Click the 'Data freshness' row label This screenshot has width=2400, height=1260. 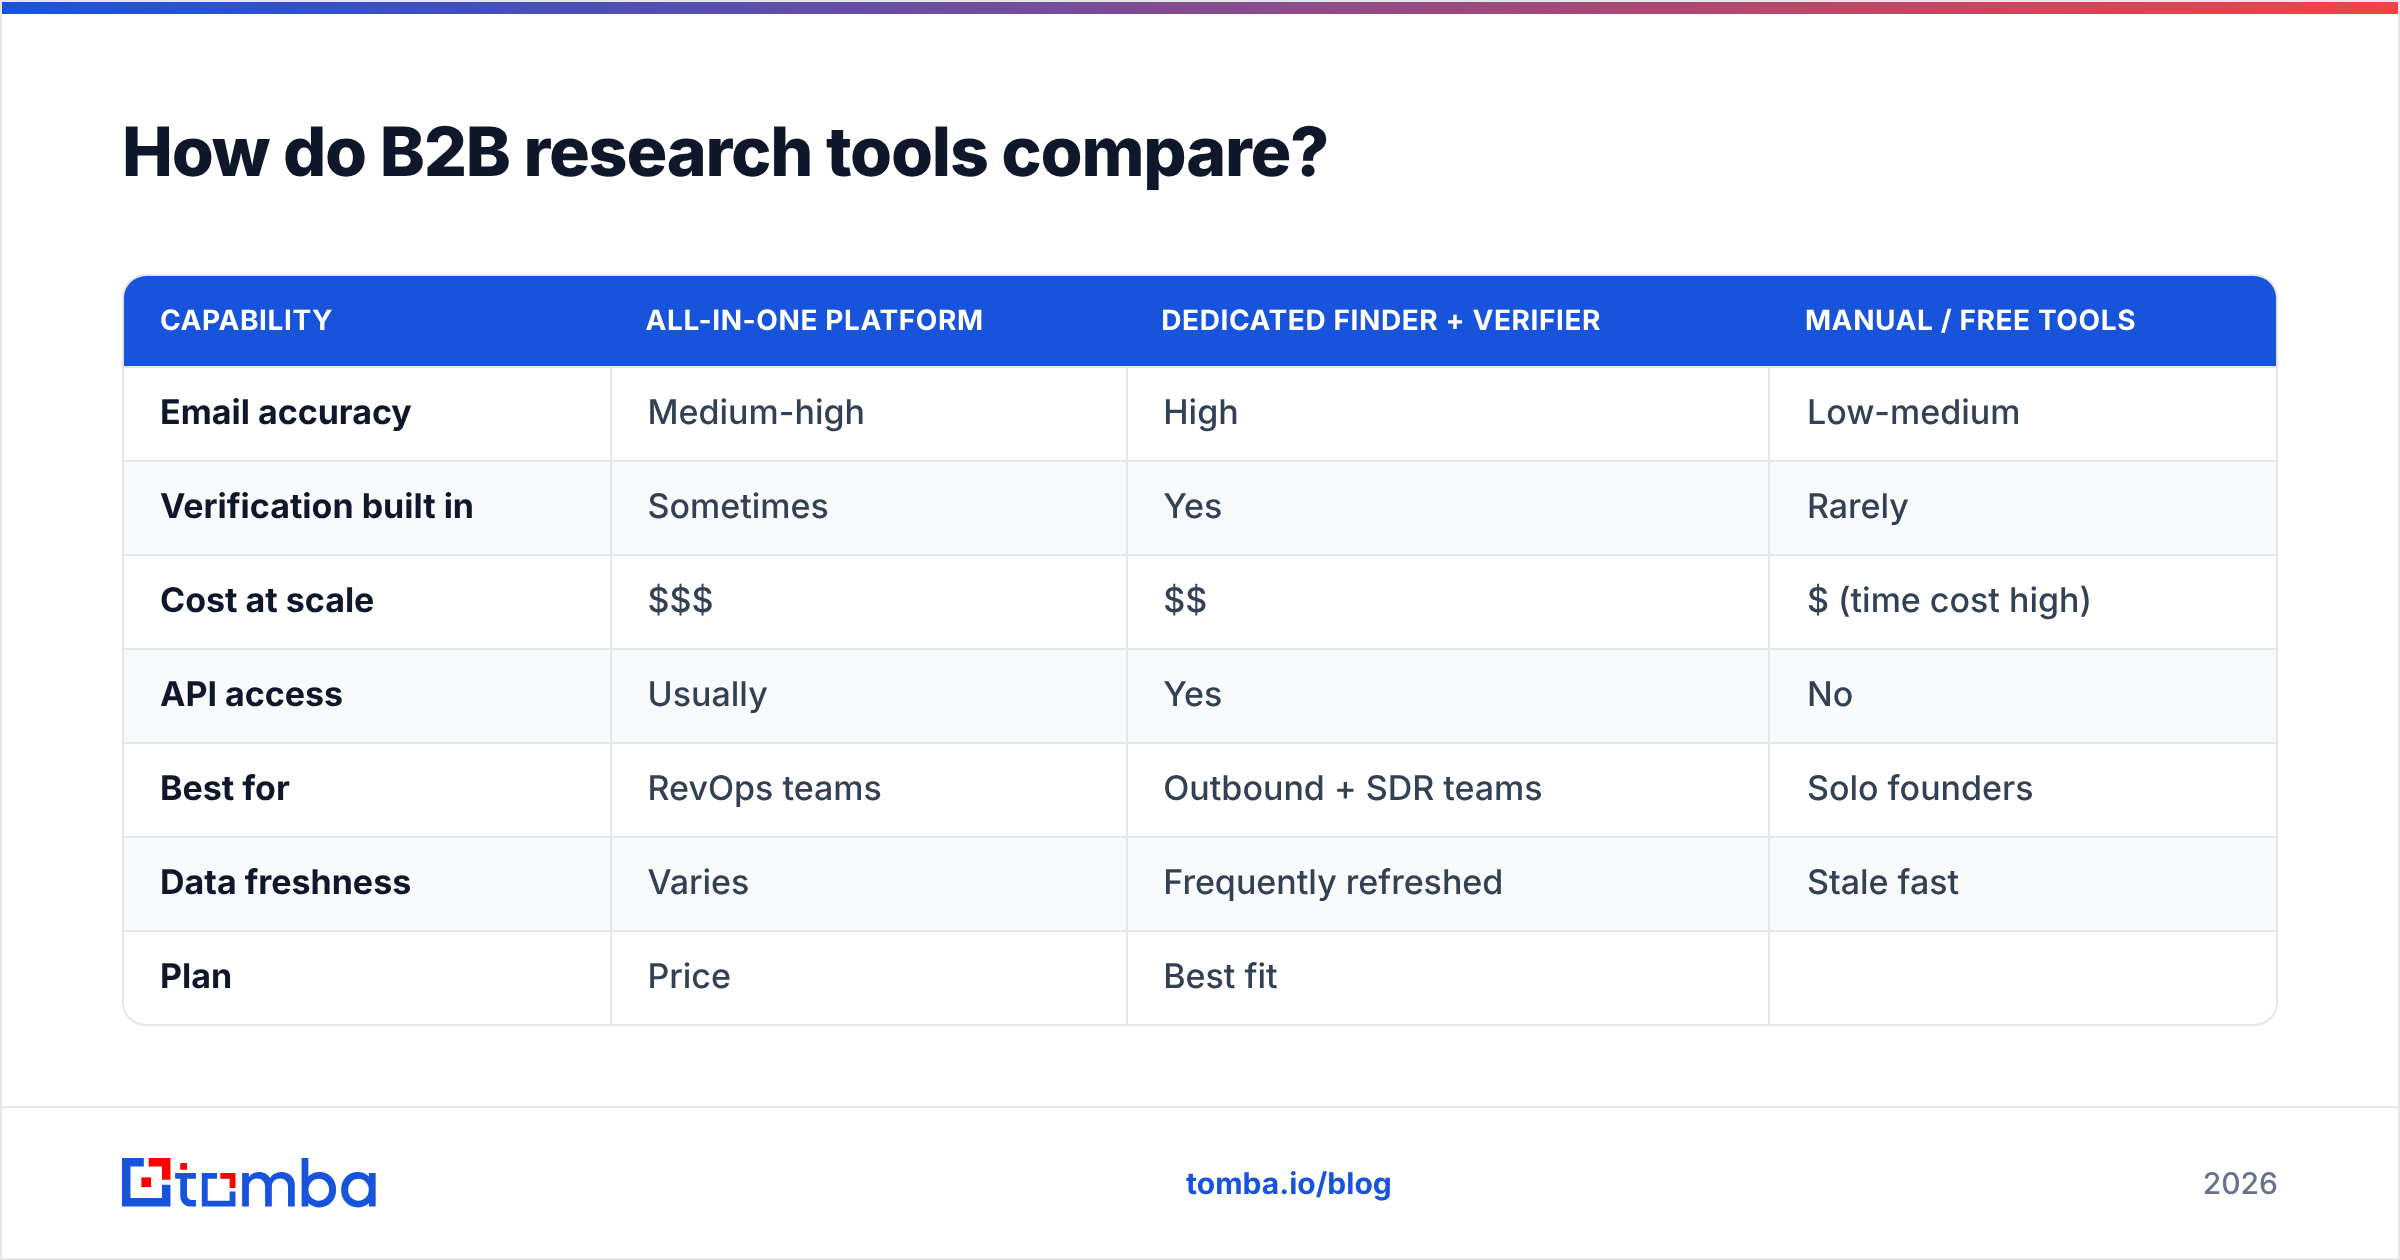tap(285, 882)
